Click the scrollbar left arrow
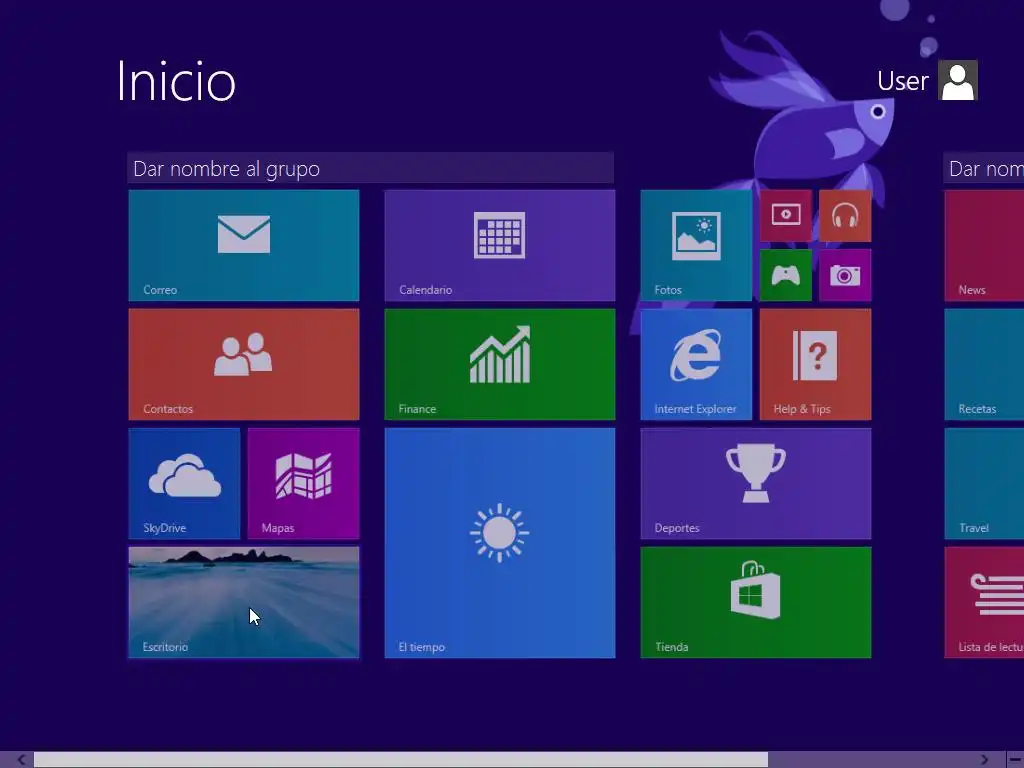The width and height of the screenshot is (1024, 768). click(21, 760)
